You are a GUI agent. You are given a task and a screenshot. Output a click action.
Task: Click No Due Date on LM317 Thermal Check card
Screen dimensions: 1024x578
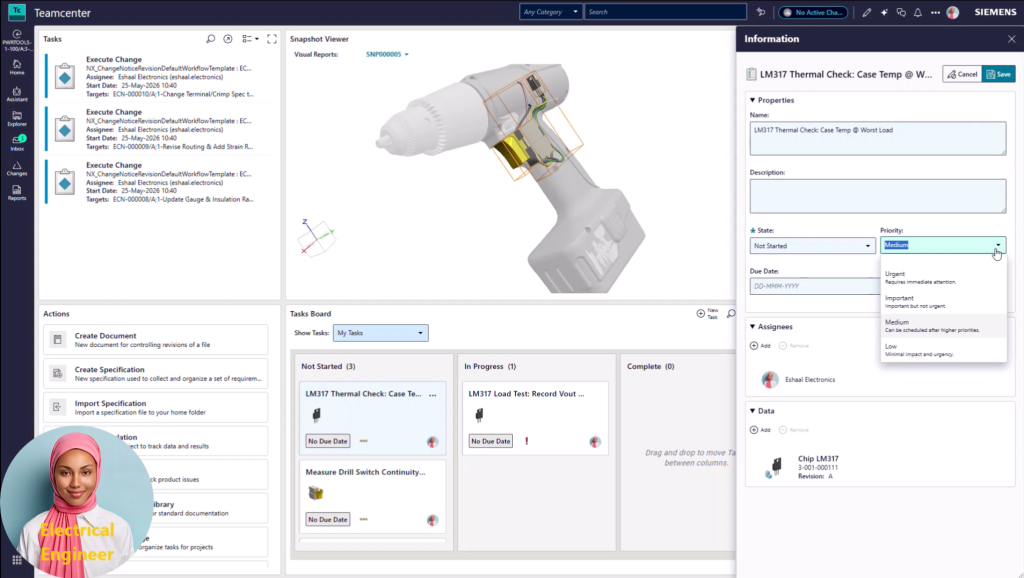[x=328, y=442]
